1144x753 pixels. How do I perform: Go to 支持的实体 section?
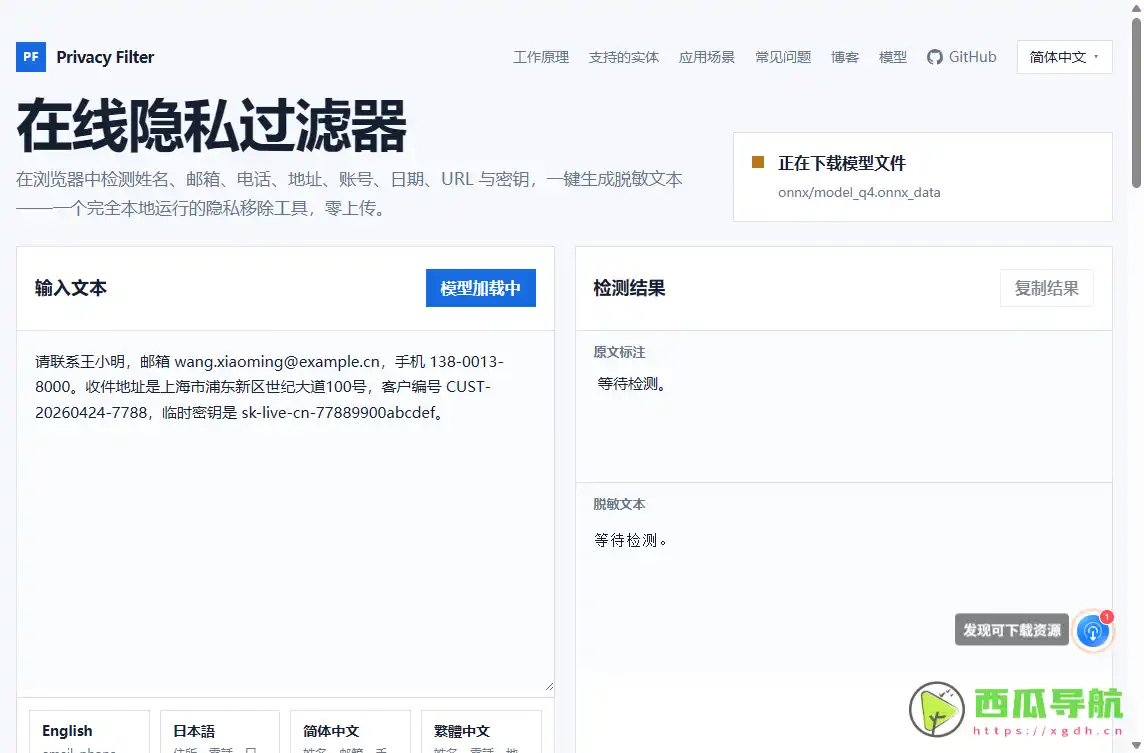pos(624,57)
